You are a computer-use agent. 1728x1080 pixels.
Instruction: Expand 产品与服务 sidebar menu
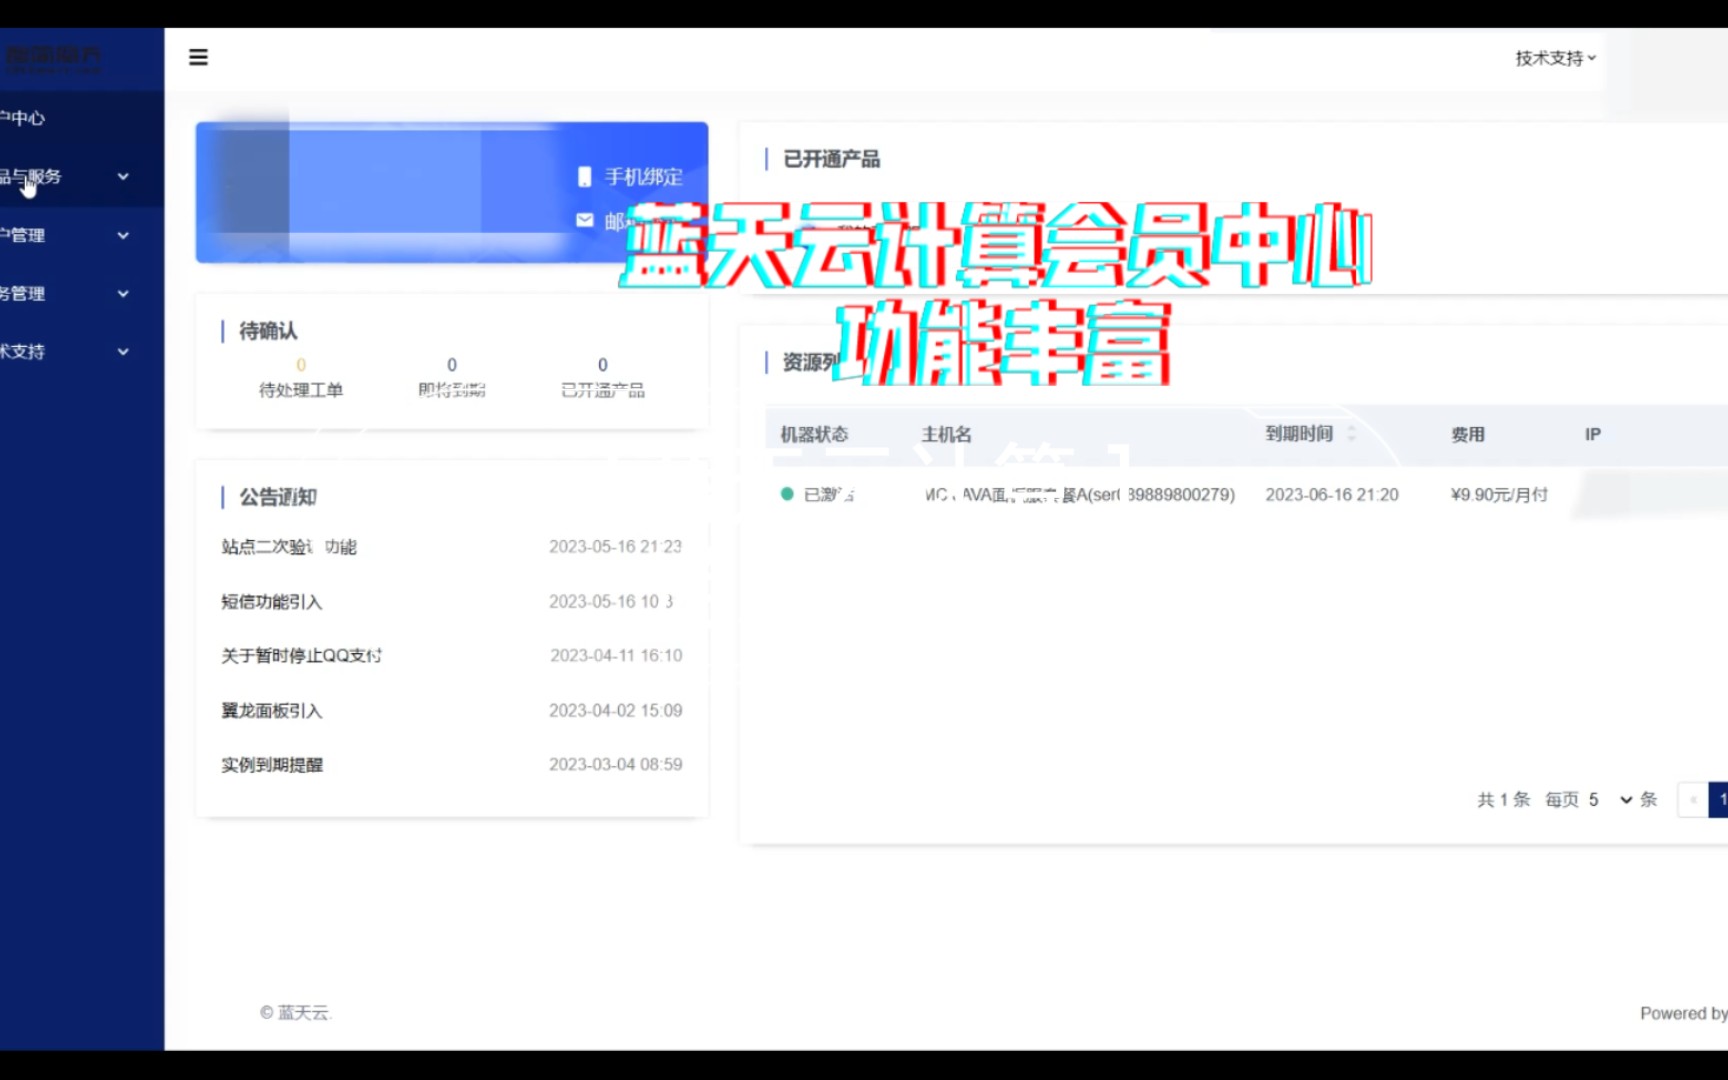click(66, 177)
